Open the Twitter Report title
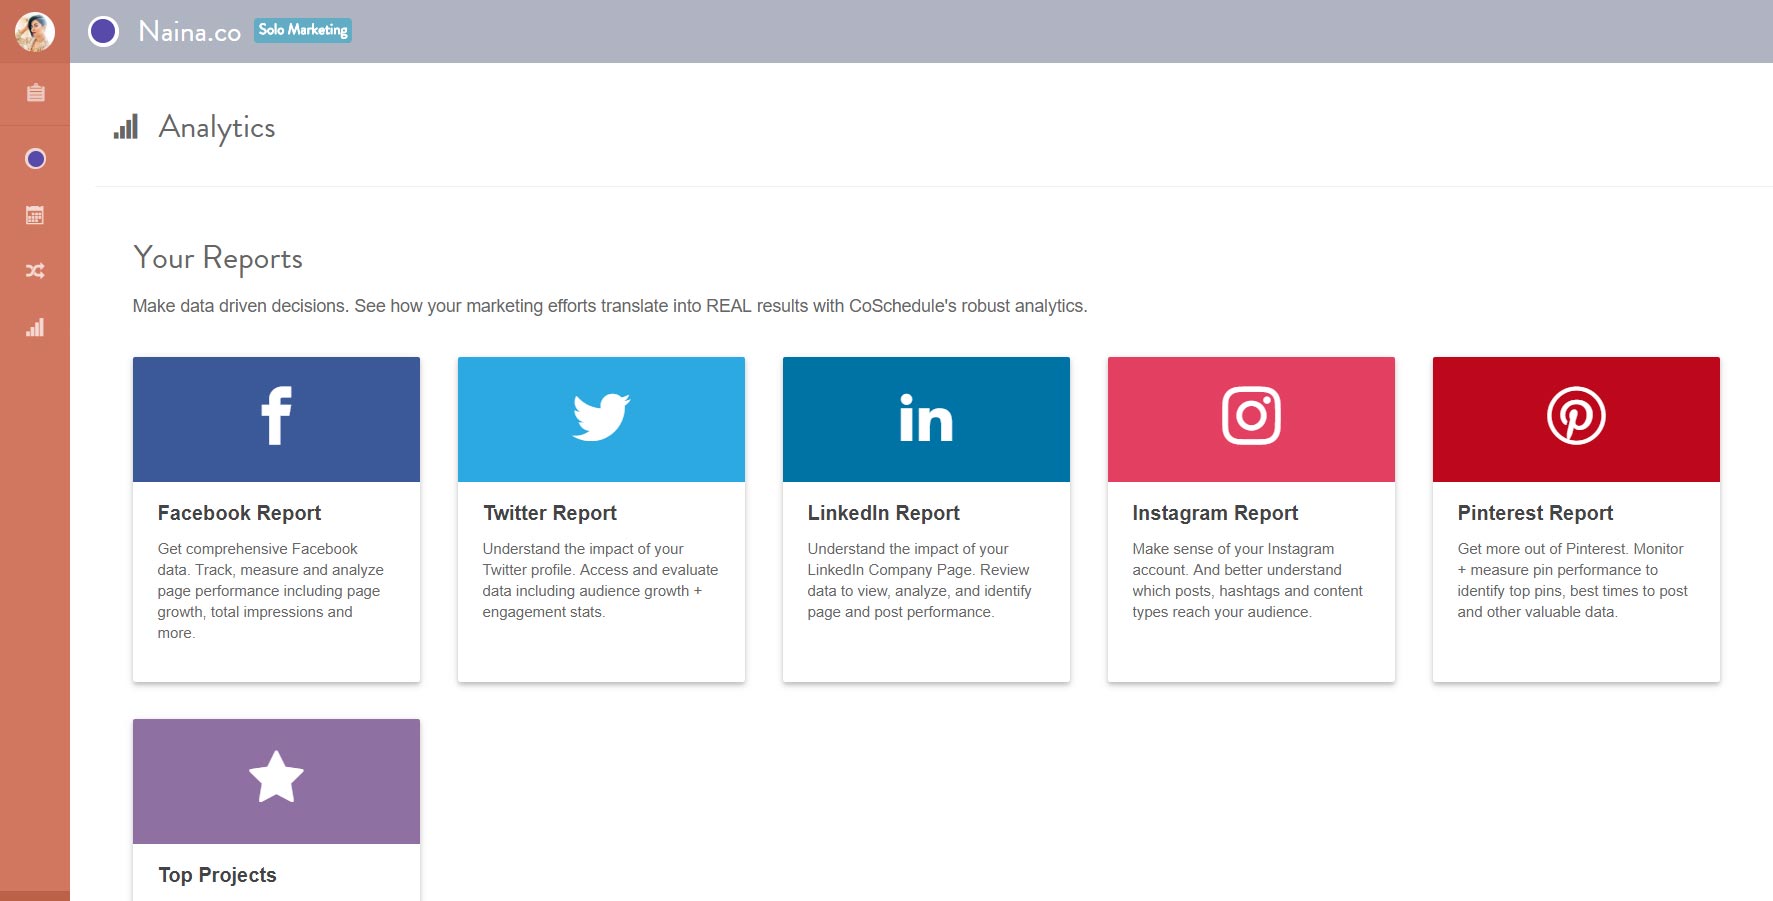Screen dimensions: 1773x901 [x=550, y=513]
